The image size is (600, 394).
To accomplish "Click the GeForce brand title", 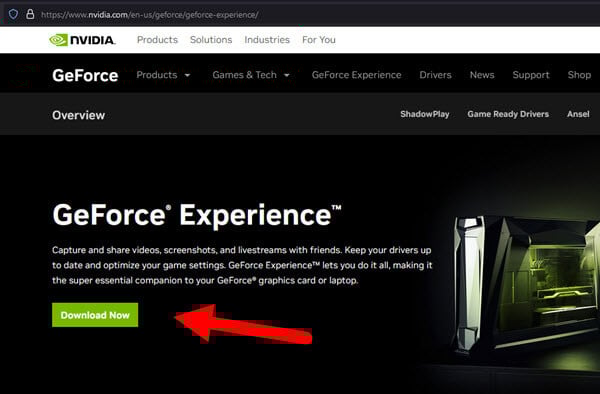I will point(85,75).
